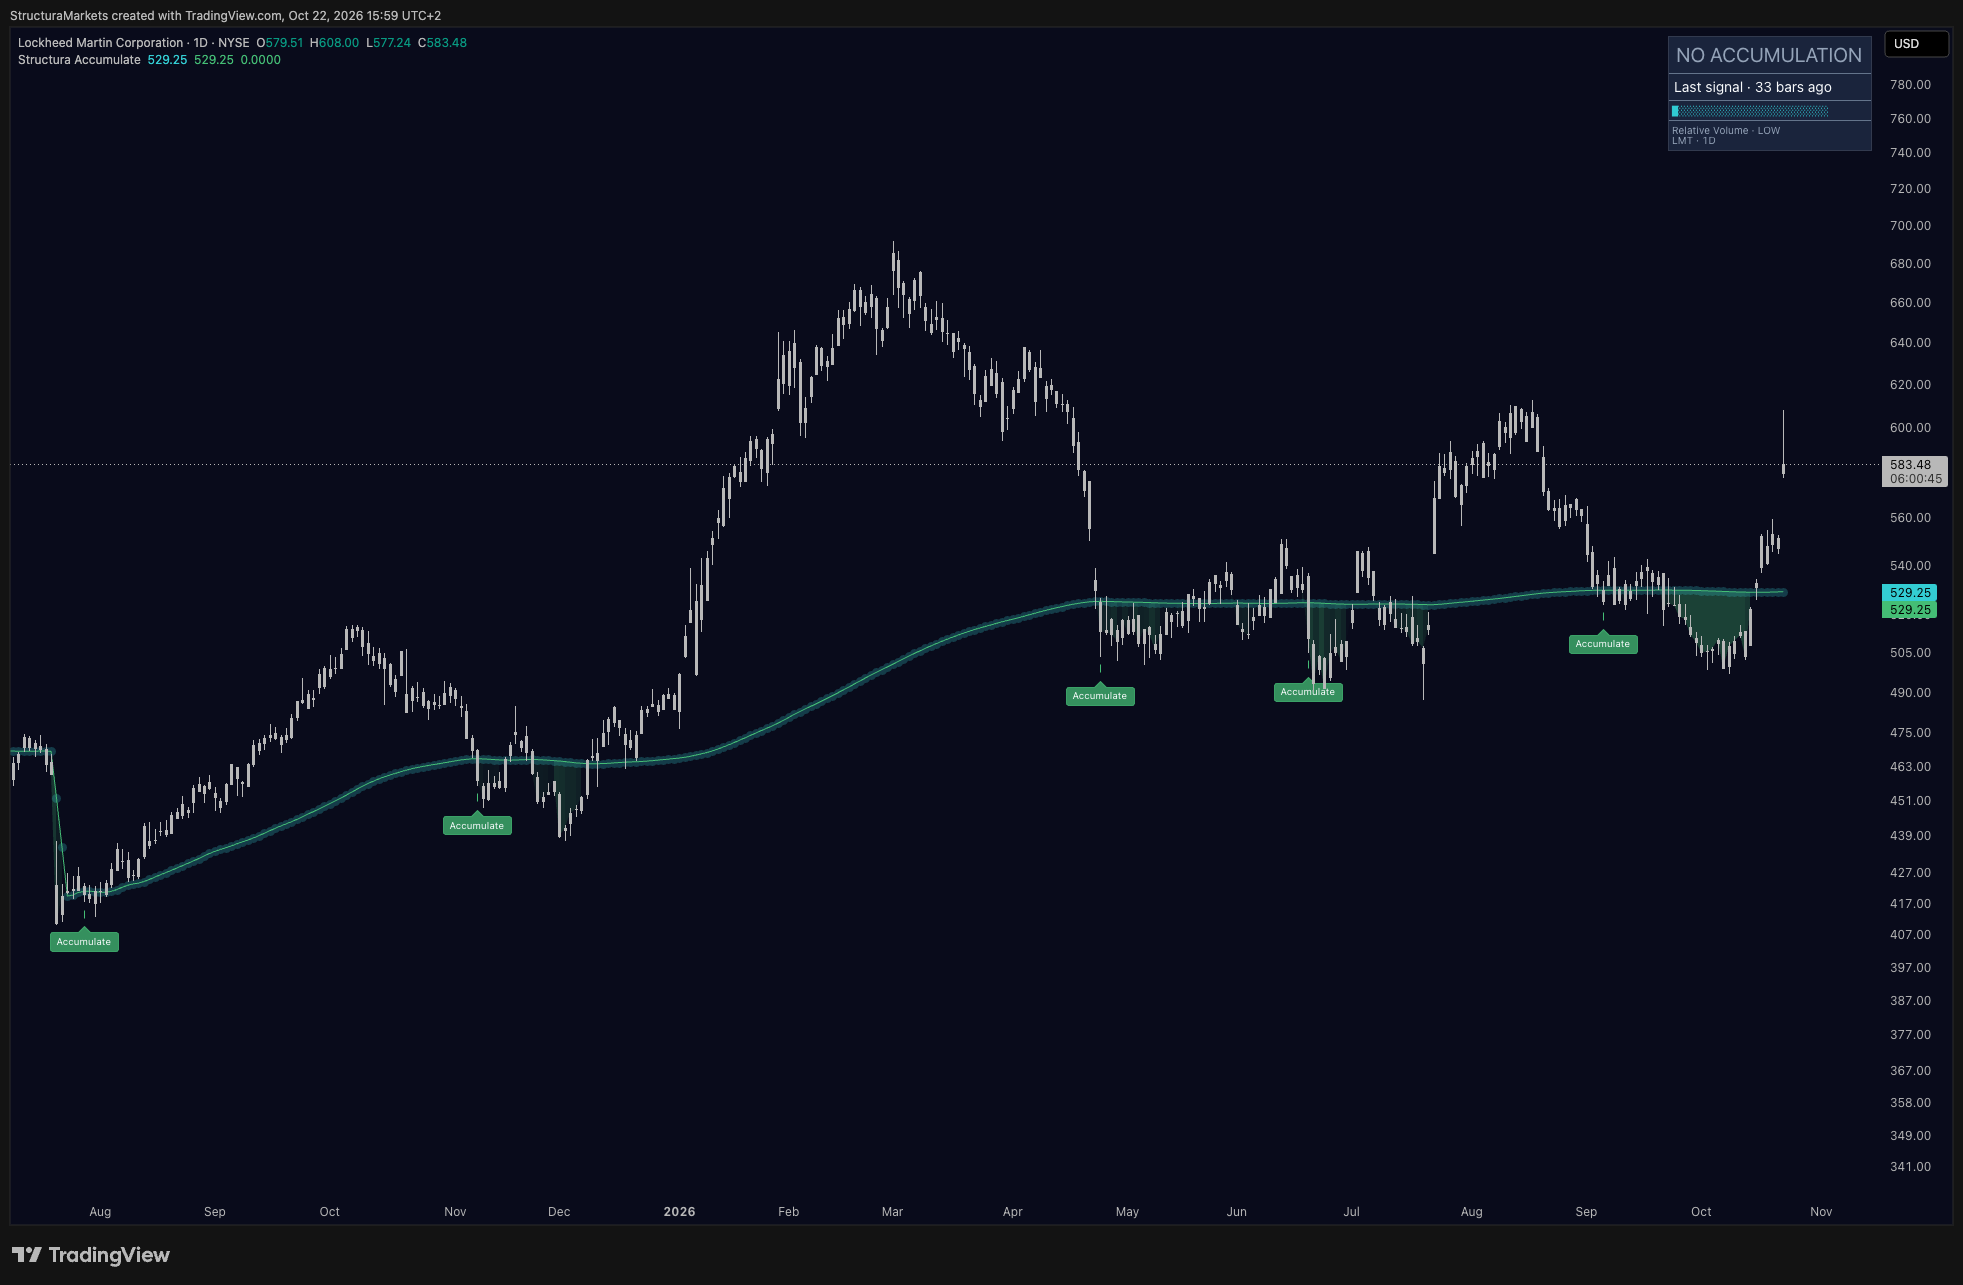Click the "Relative Volume · LOW" text
Viewport: 1963px width, 1285px height.
[x=1726, y=130]
